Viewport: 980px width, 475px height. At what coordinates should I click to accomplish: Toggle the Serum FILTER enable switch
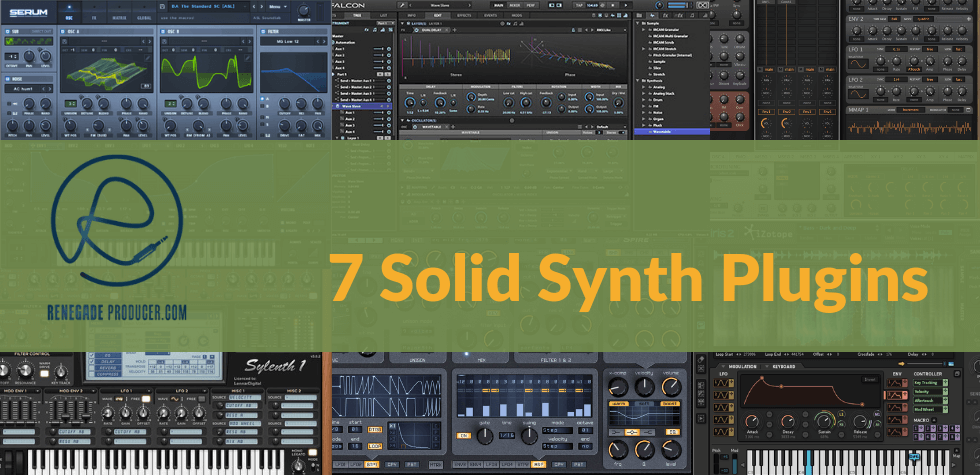point(263,32)
